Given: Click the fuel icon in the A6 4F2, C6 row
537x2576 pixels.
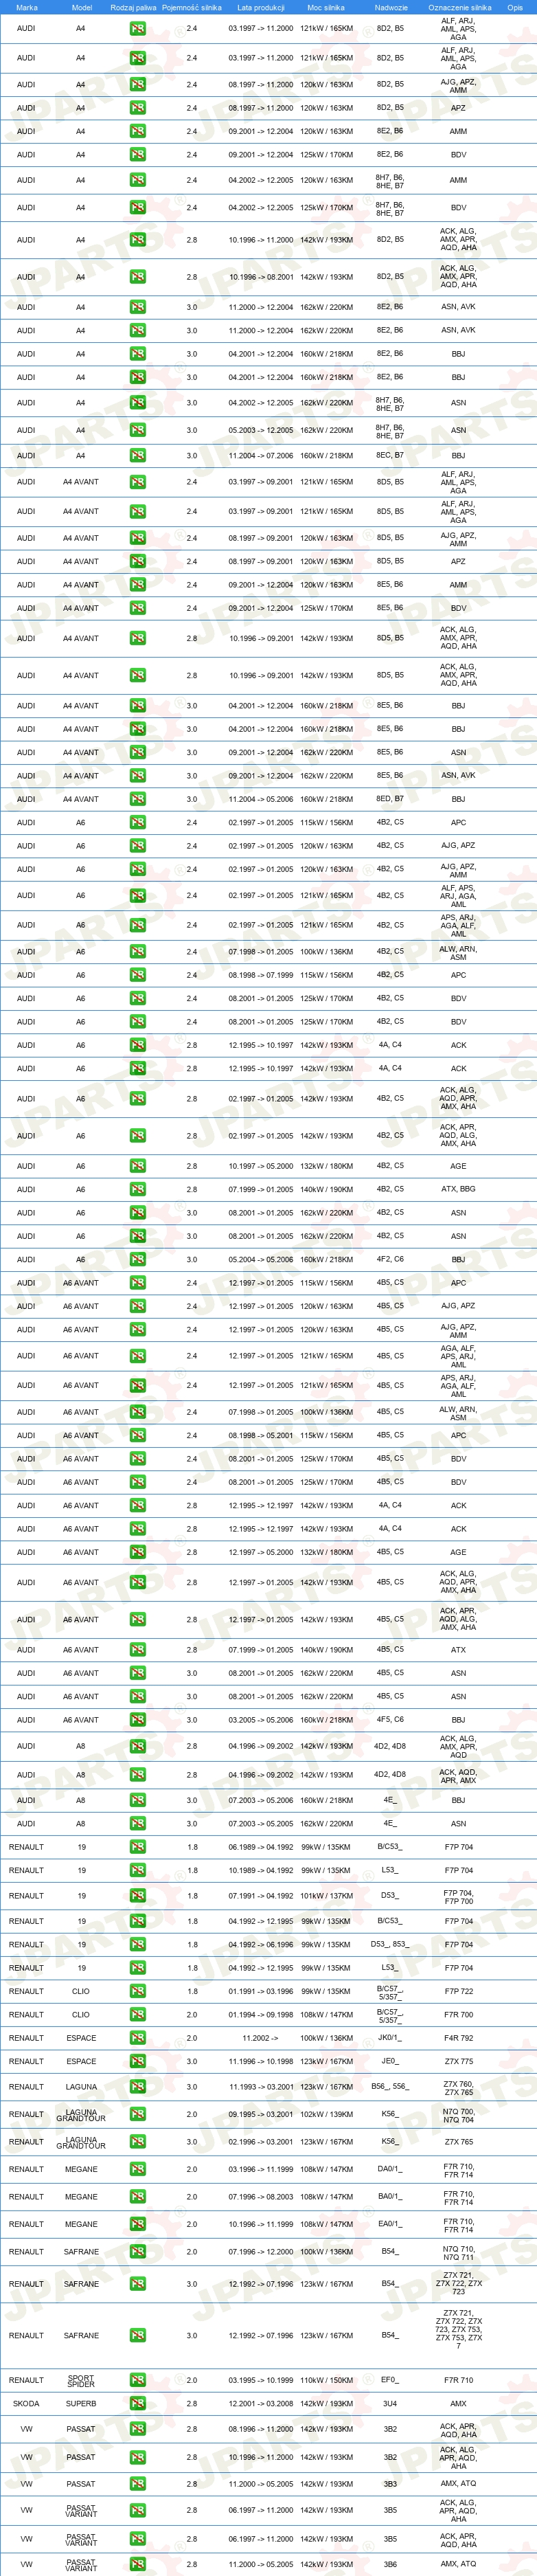Looking at the screenshot, I should (137, 1259).
